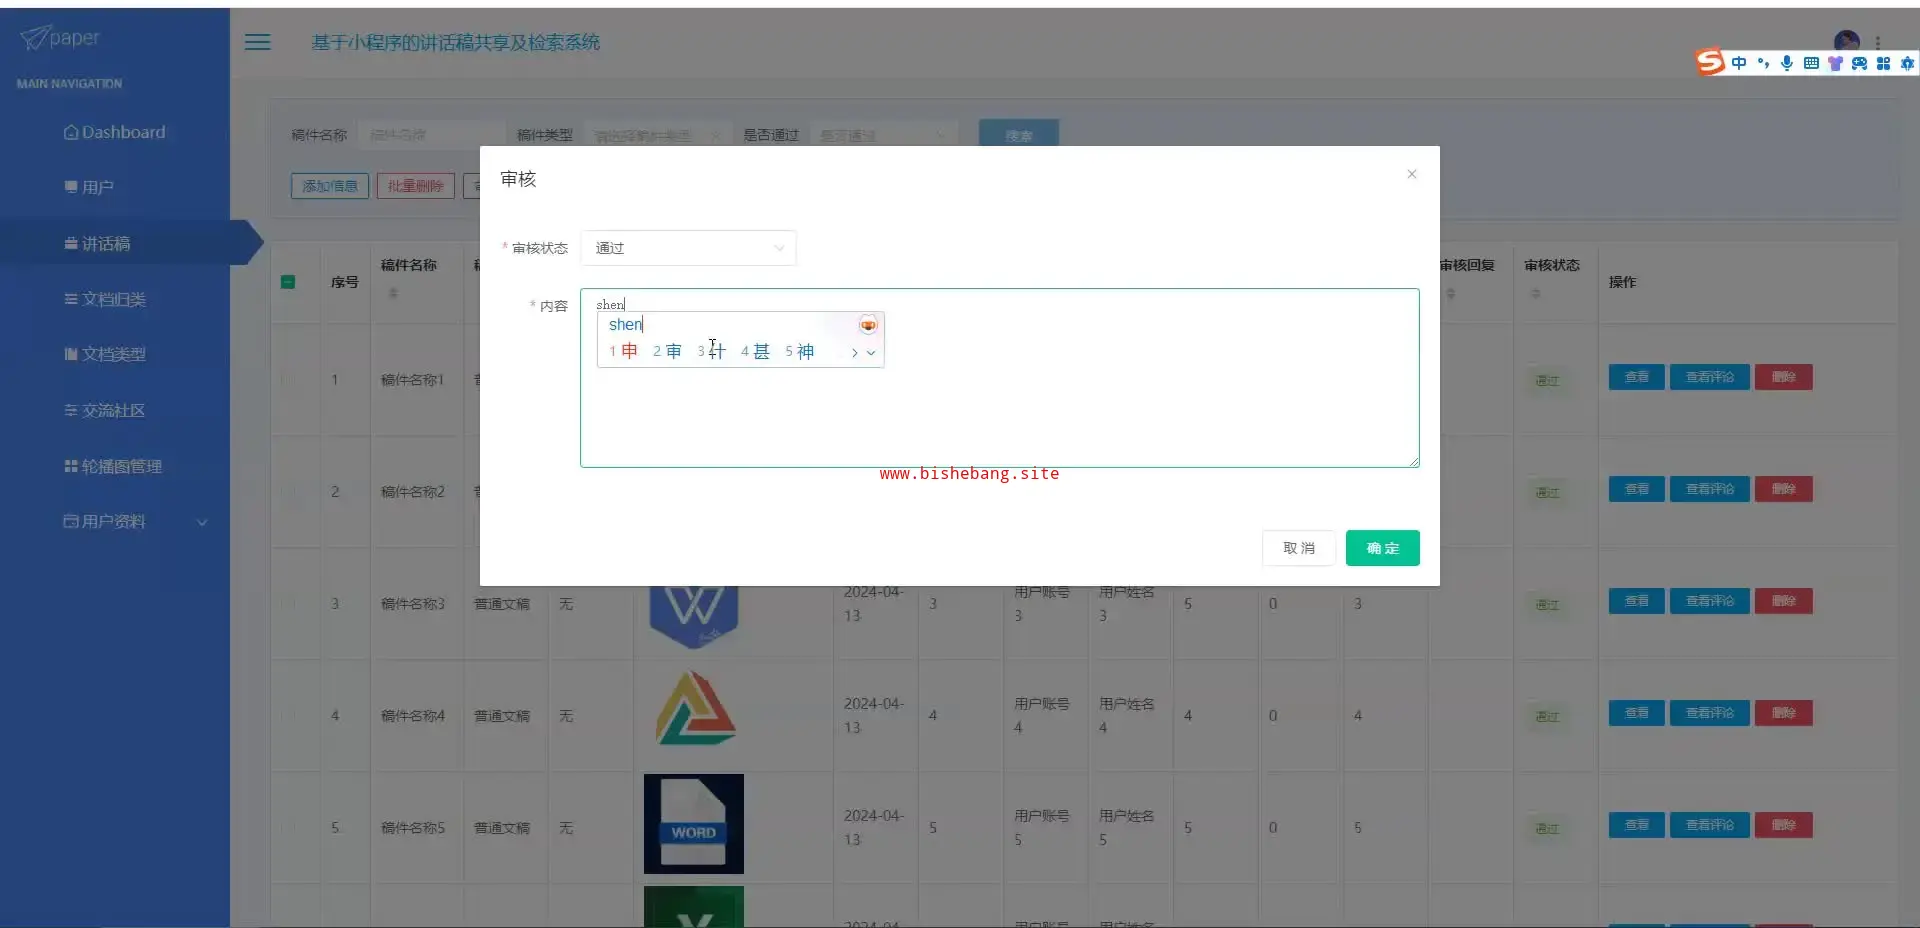The width and height of the screenshot is (1920, 928).
Task: Click the 取消 button in the dialog
Action: [1299, 548]
